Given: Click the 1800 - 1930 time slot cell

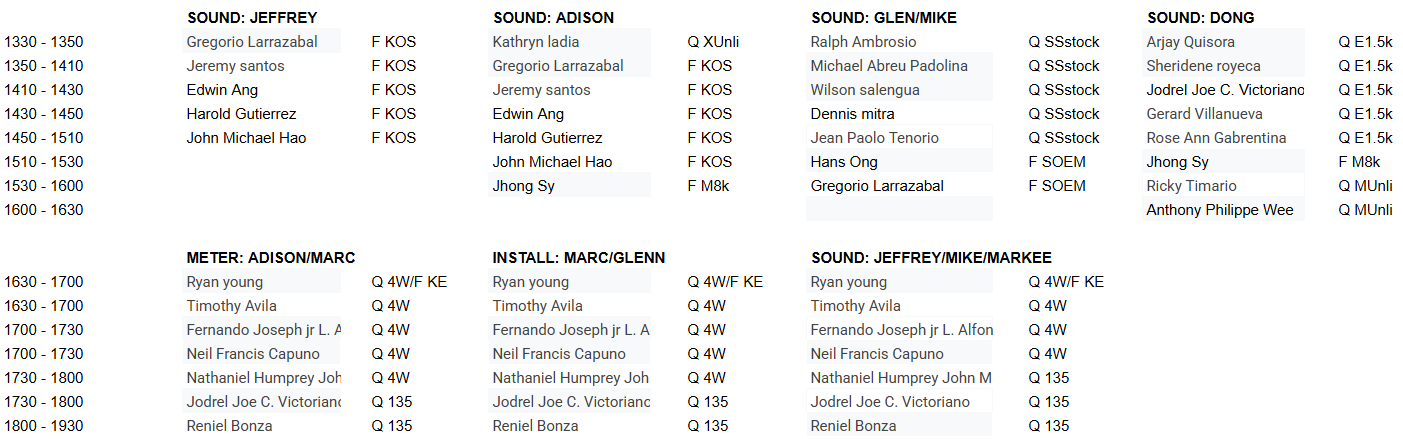Looking at the screenshot, I should click(x=44, y=426).
